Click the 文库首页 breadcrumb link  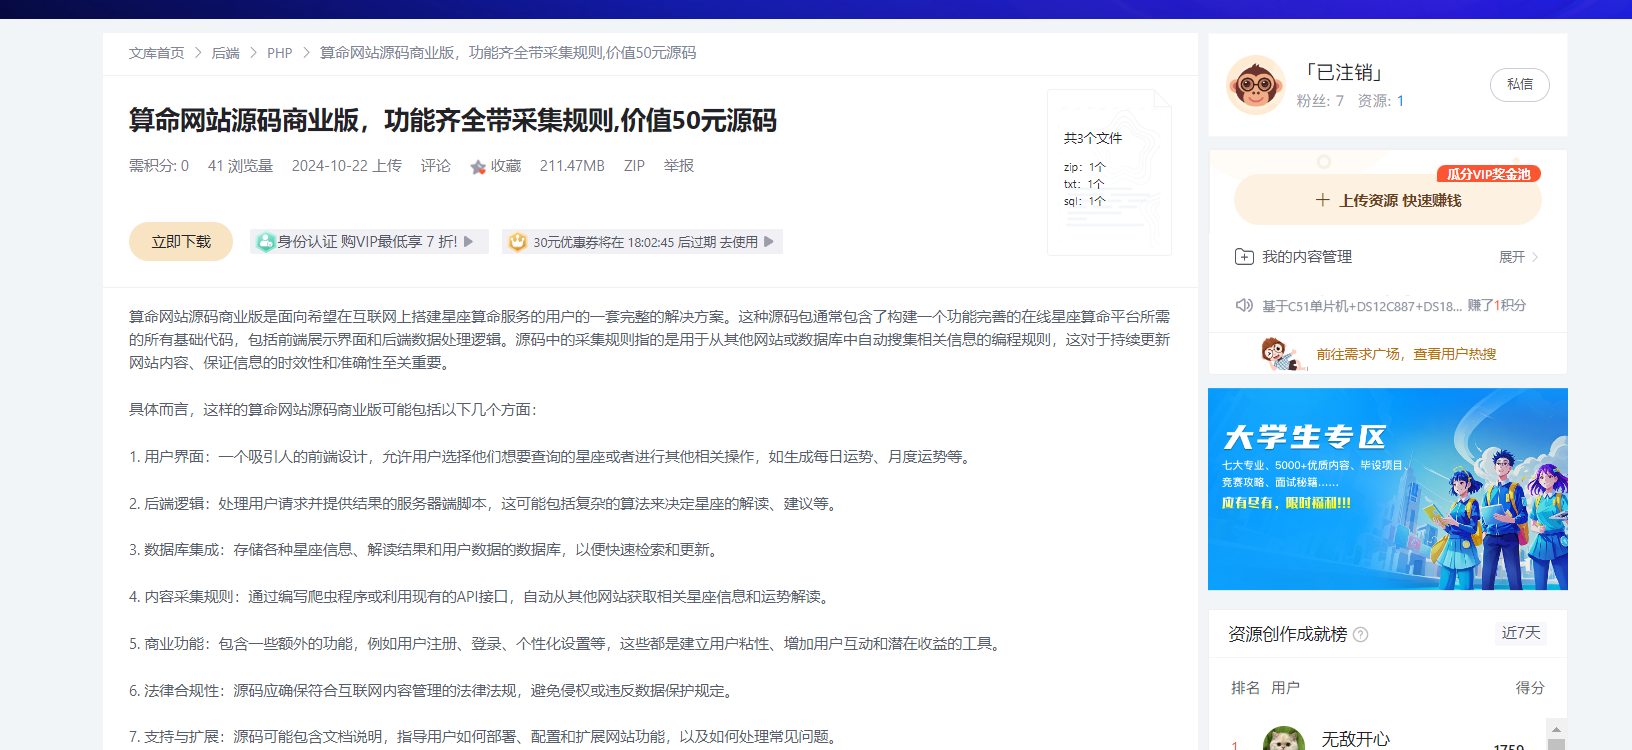coord(157,53)
